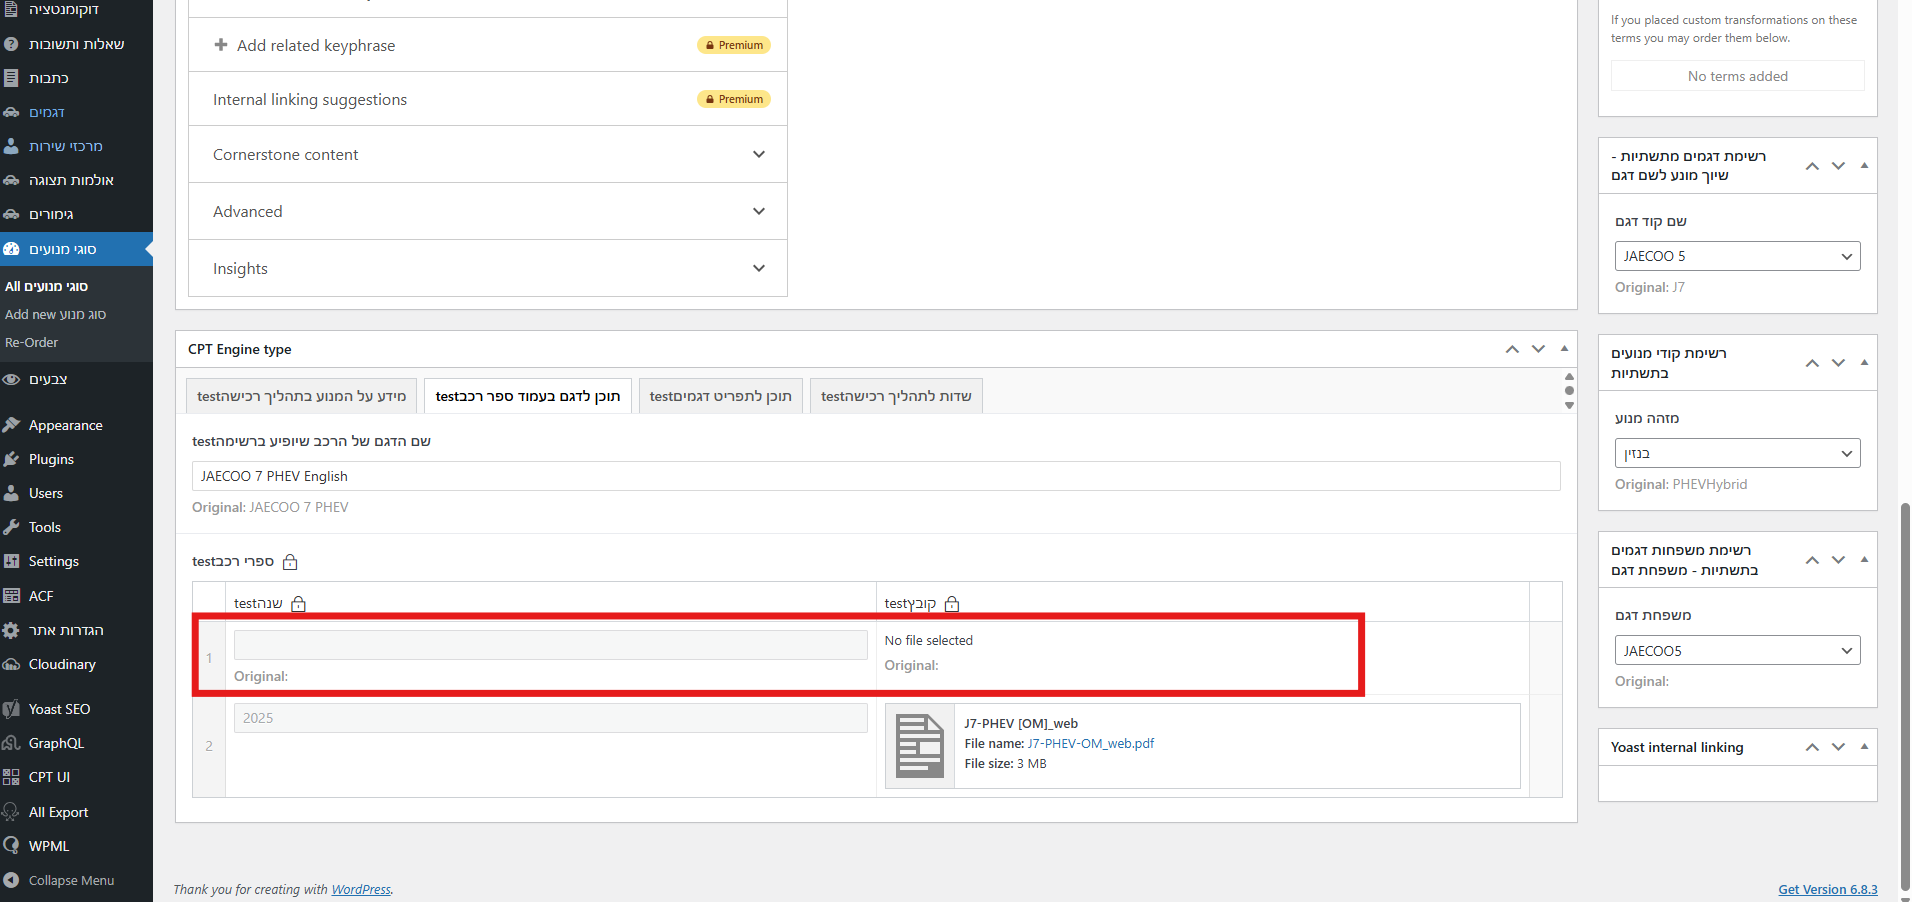Click the JAECOO 7 PHEV English input field

tap(875, 476)
